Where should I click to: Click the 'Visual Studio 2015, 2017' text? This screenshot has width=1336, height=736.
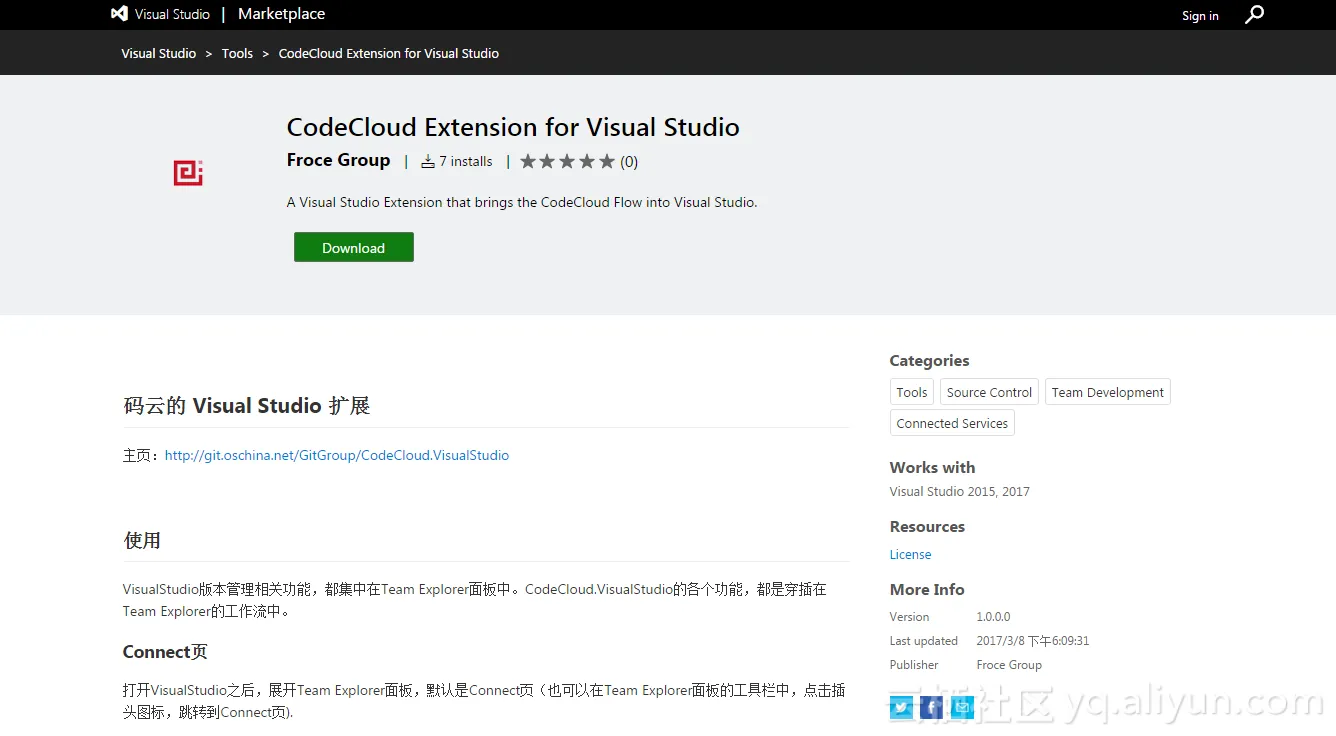tap(960, 491)
